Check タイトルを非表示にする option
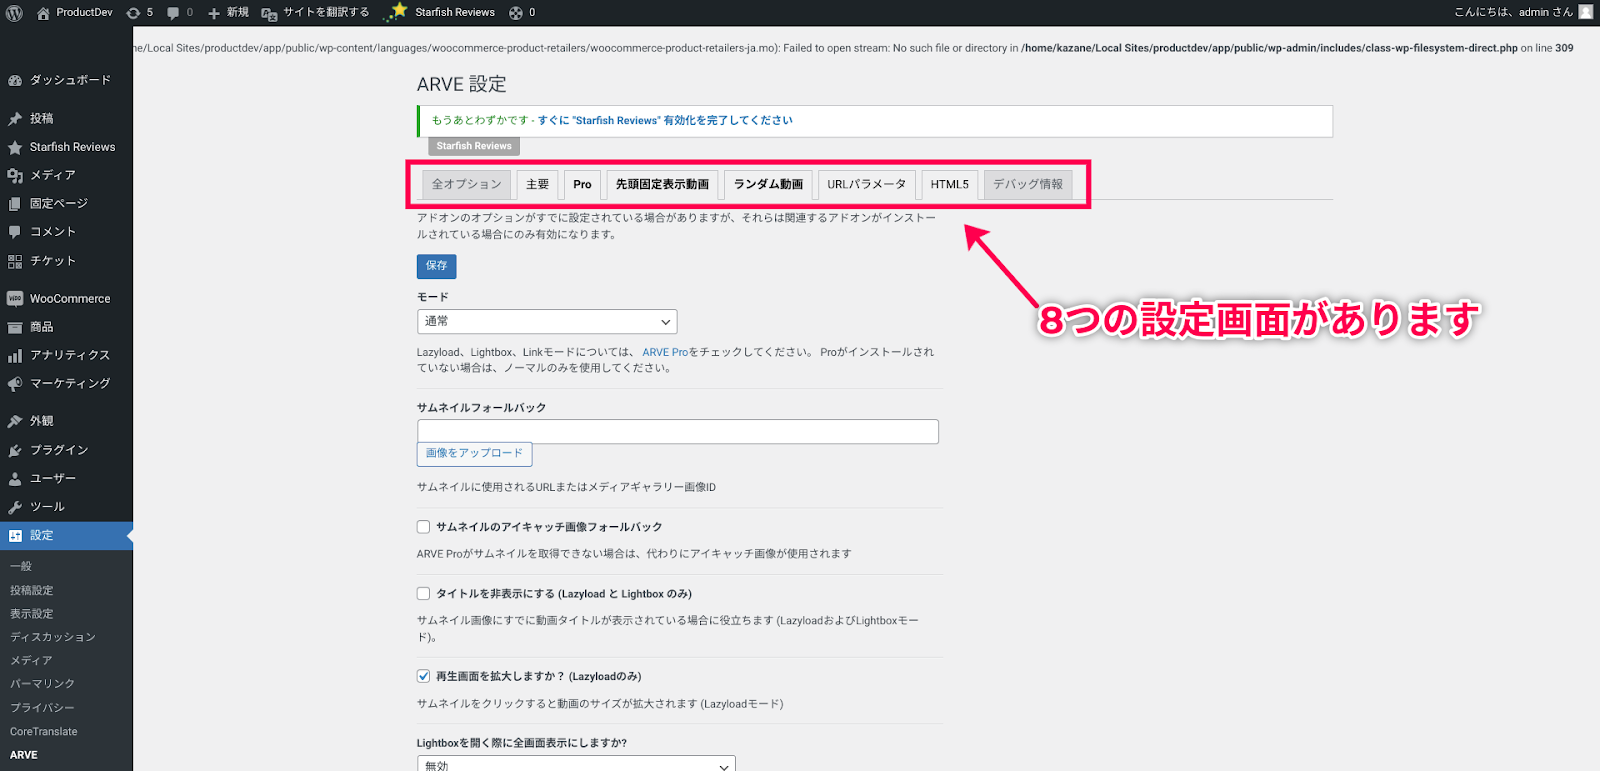Image resolution: width=1600 pixels, height=771 pixels. tap(424, 594)
